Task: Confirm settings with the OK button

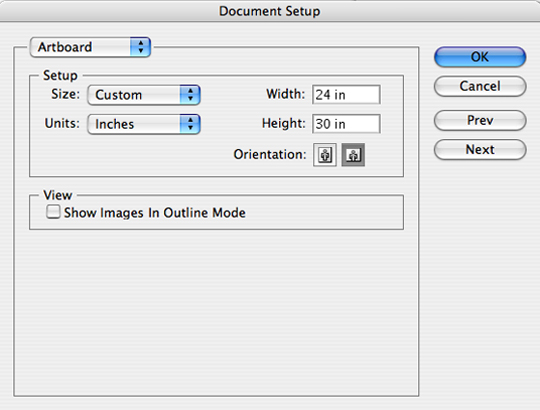Action: pos(480,57)
